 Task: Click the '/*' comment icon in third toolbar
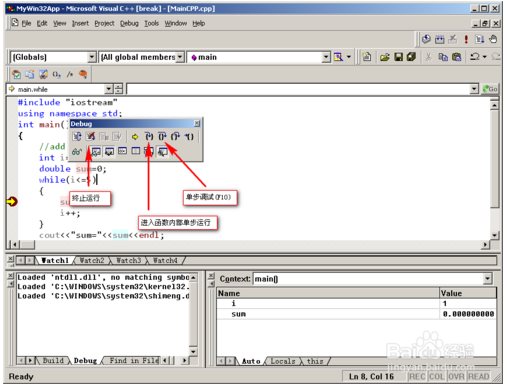[x=70, y=74]
